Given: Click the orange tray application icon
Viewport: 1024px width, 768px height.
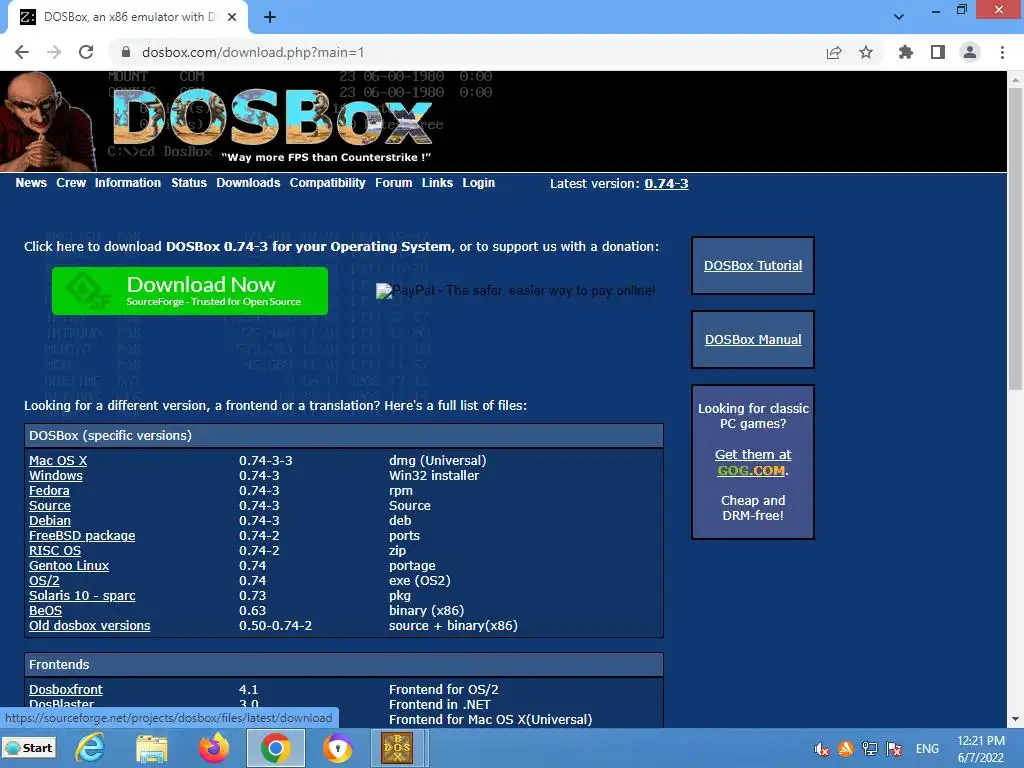Looking at the screenshot, I should point(846,749).
